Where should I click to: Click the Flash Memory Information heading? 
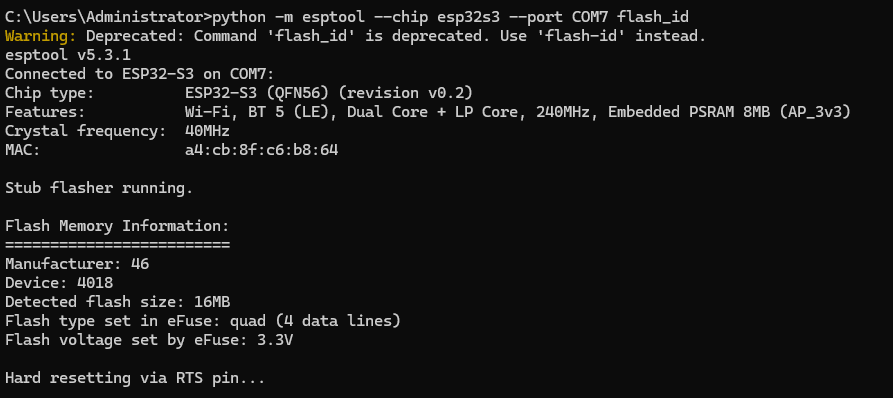(x=117, y=226)
